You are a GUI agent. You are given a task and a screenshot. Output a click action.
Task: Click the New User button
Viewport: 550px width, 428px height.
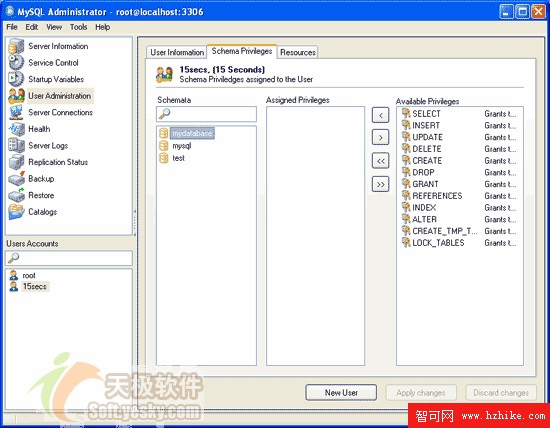point(341,393)
